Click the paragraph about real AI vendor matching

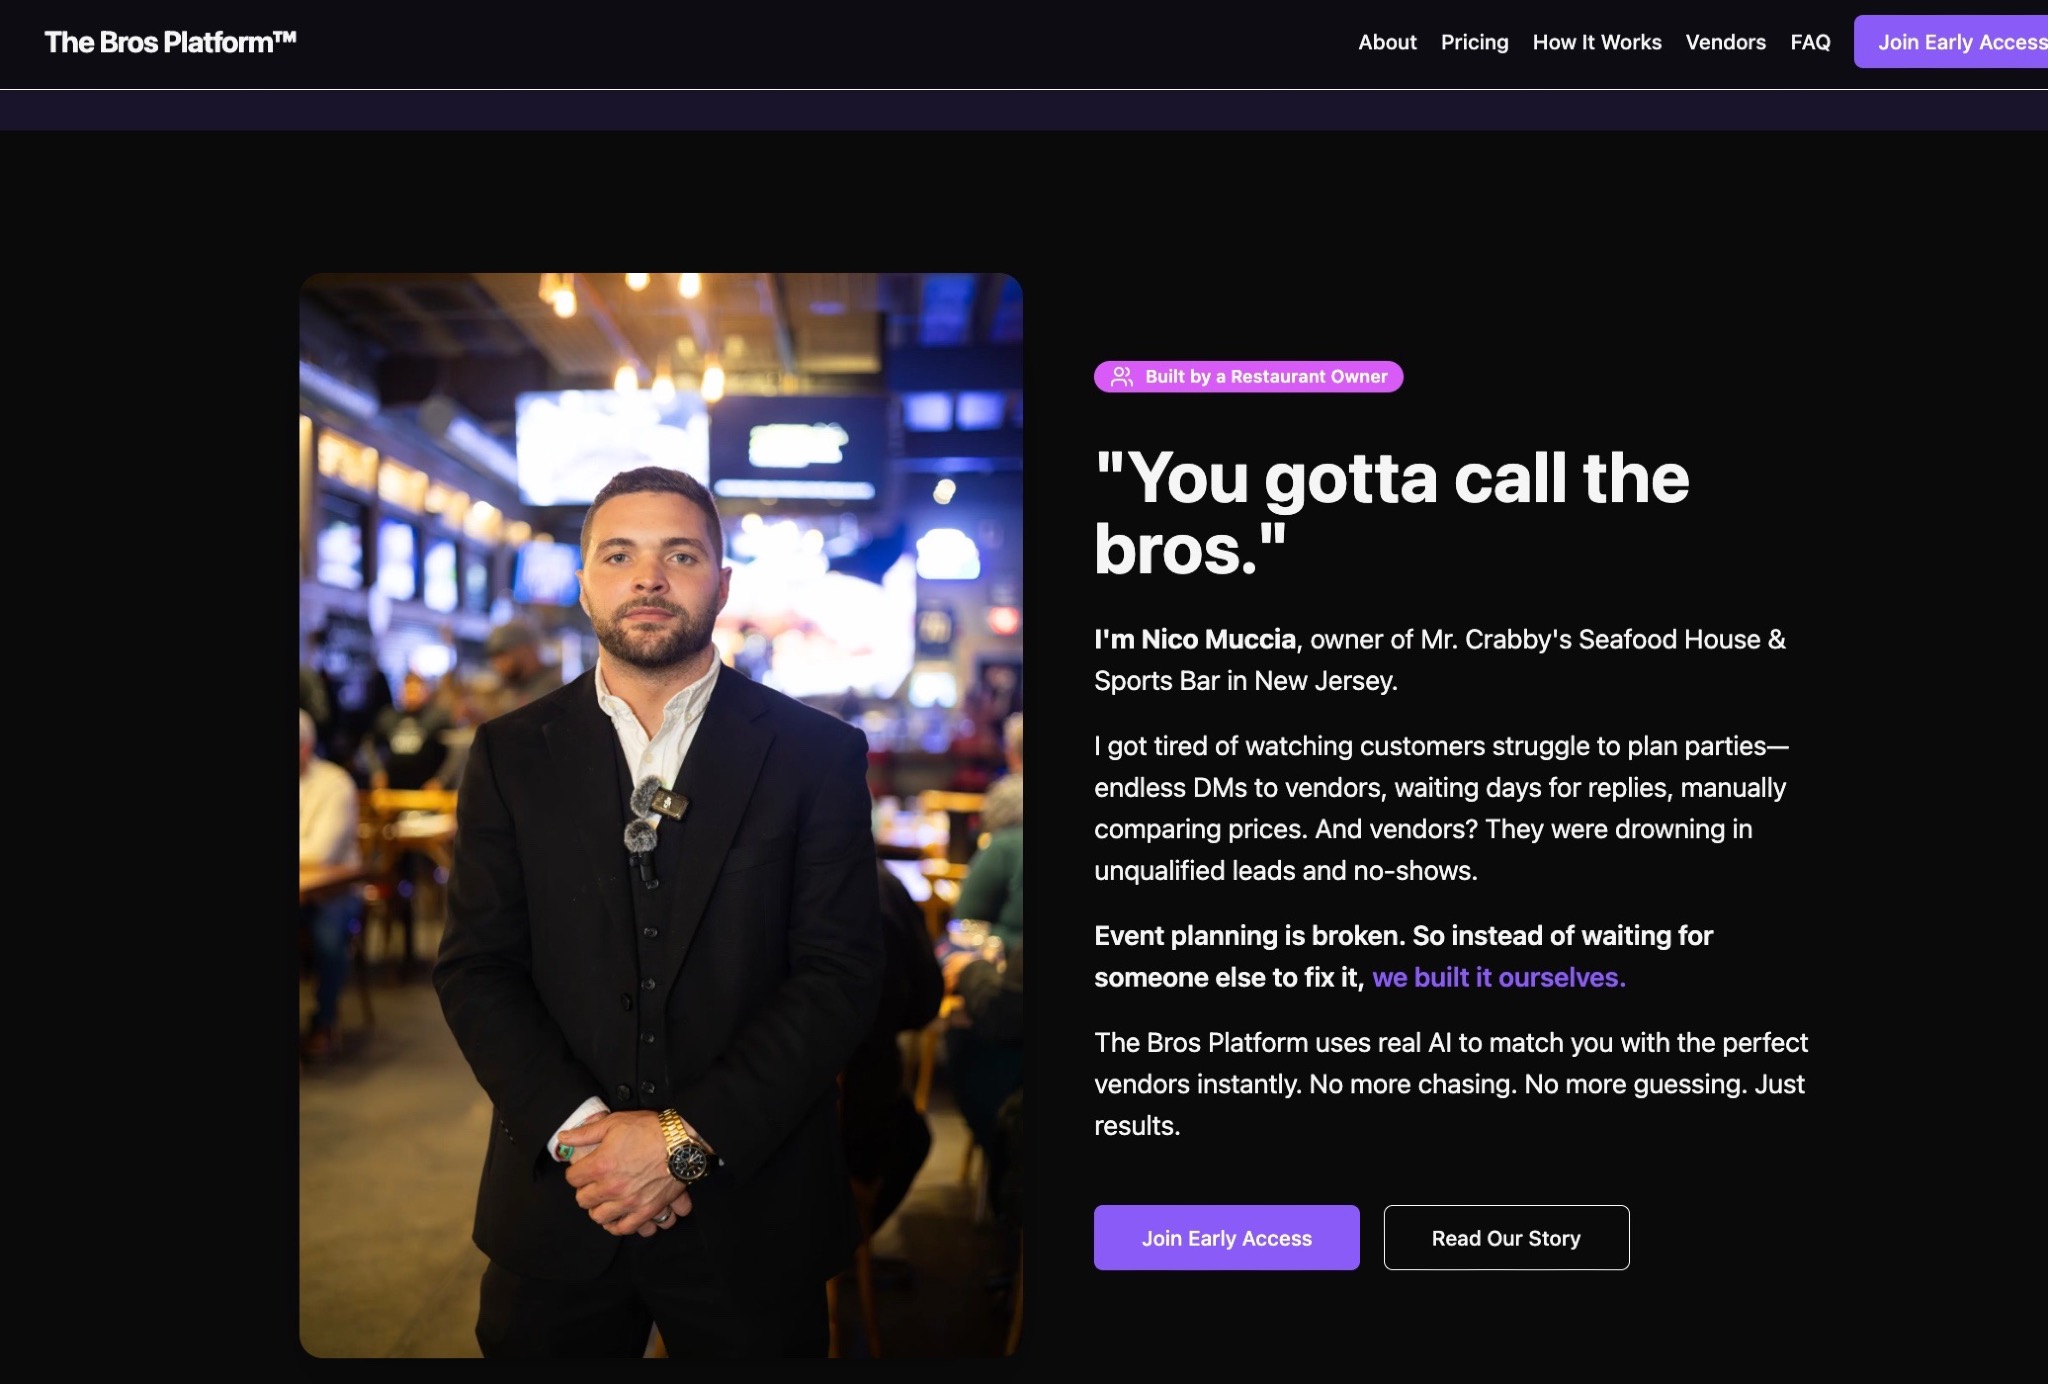pyautogui.click(x=1450, y=1084)
